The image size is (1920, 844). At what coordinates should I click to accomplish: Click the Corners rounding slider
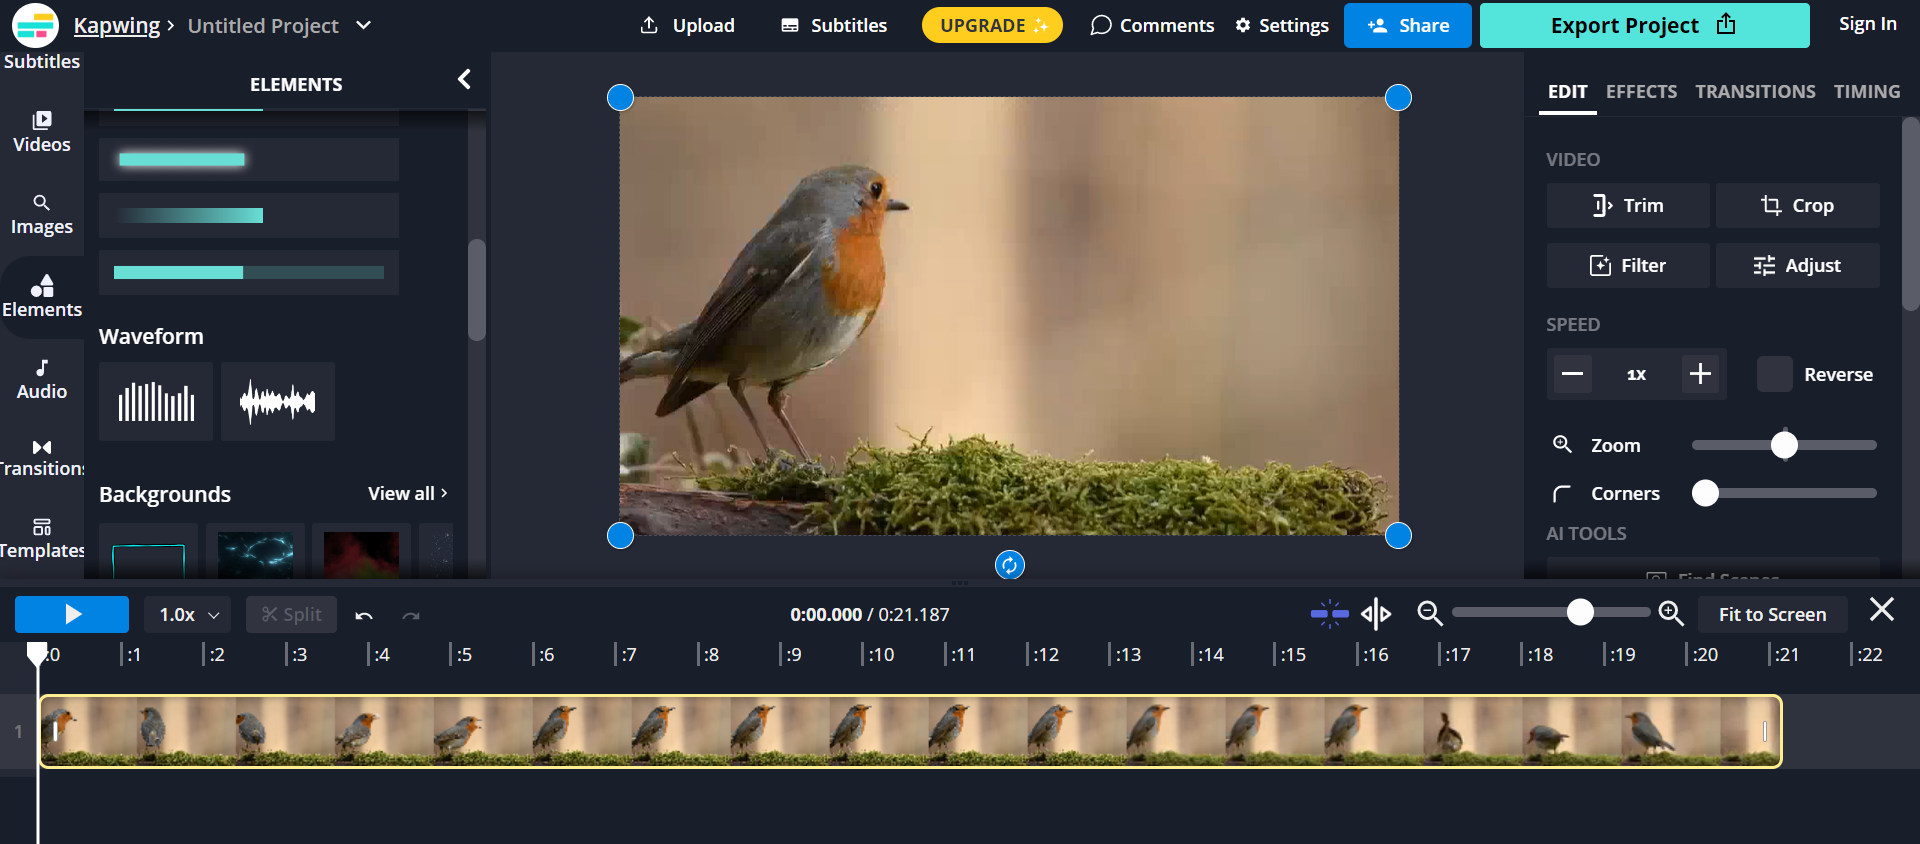1784,493
